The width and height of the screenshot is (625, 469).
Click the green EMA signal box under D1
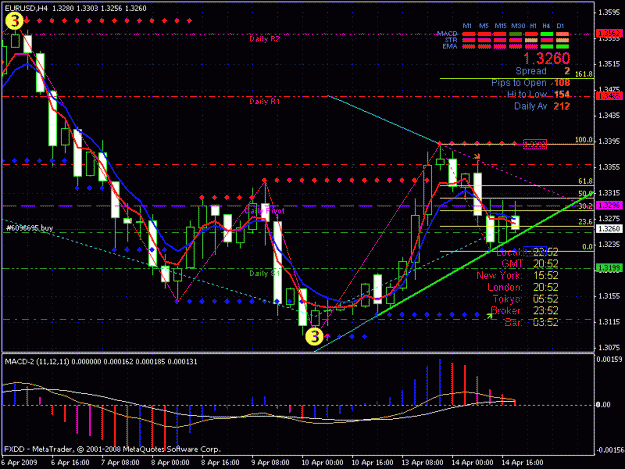[562, 47]
